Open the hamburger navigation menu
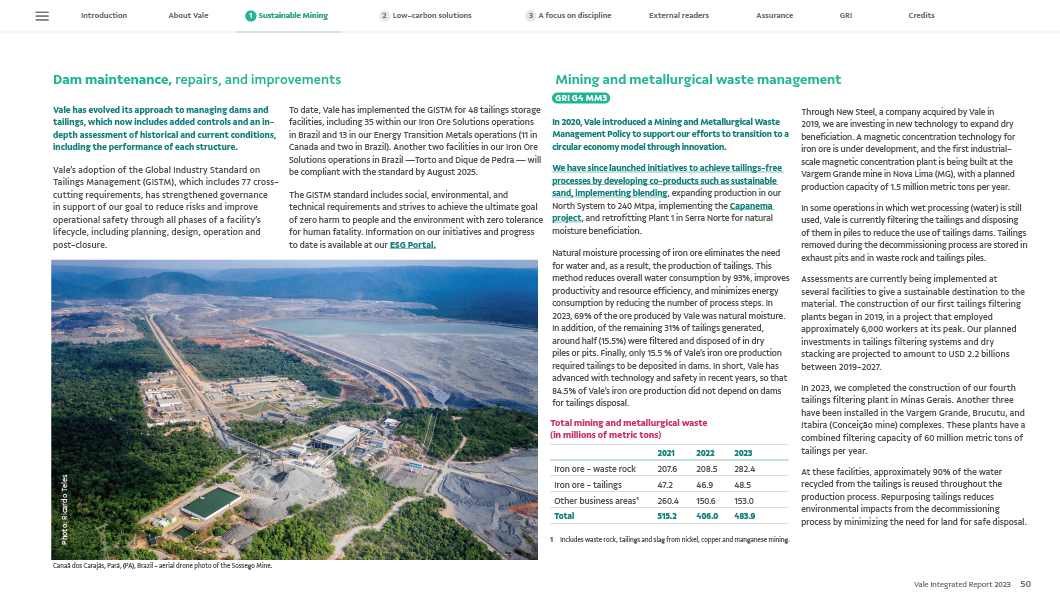Viewport: 1060px width, 600px height. 42,16
